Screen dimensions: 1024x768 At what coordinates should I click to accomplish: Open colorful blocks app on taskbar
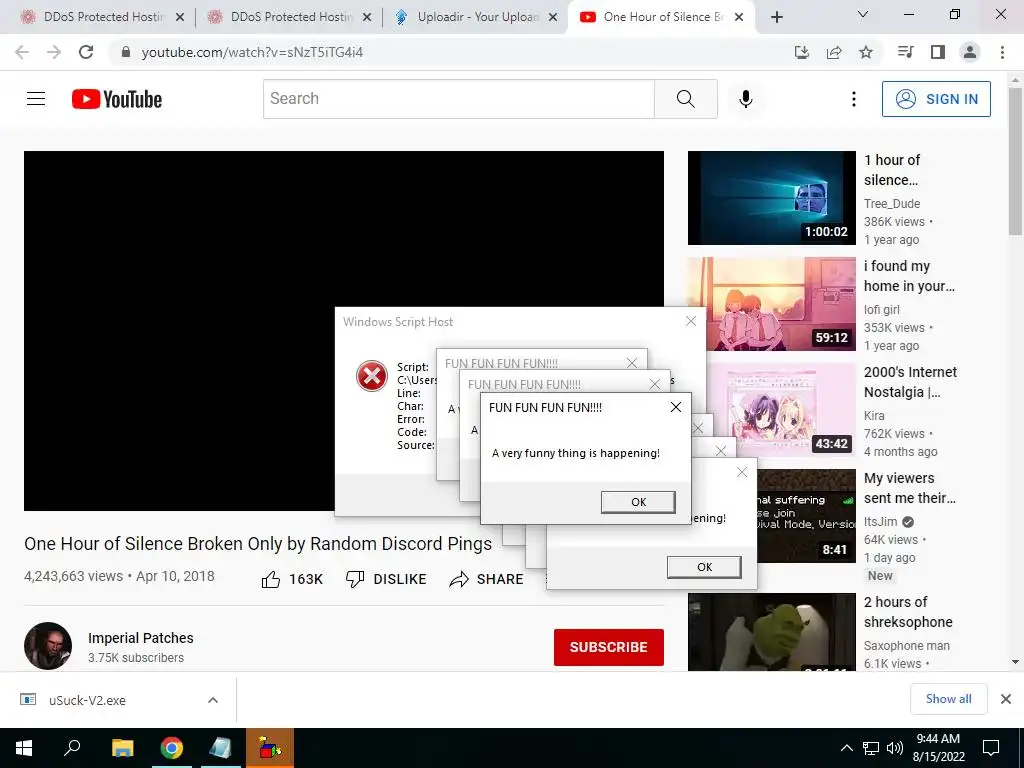(x=270, y=748)
